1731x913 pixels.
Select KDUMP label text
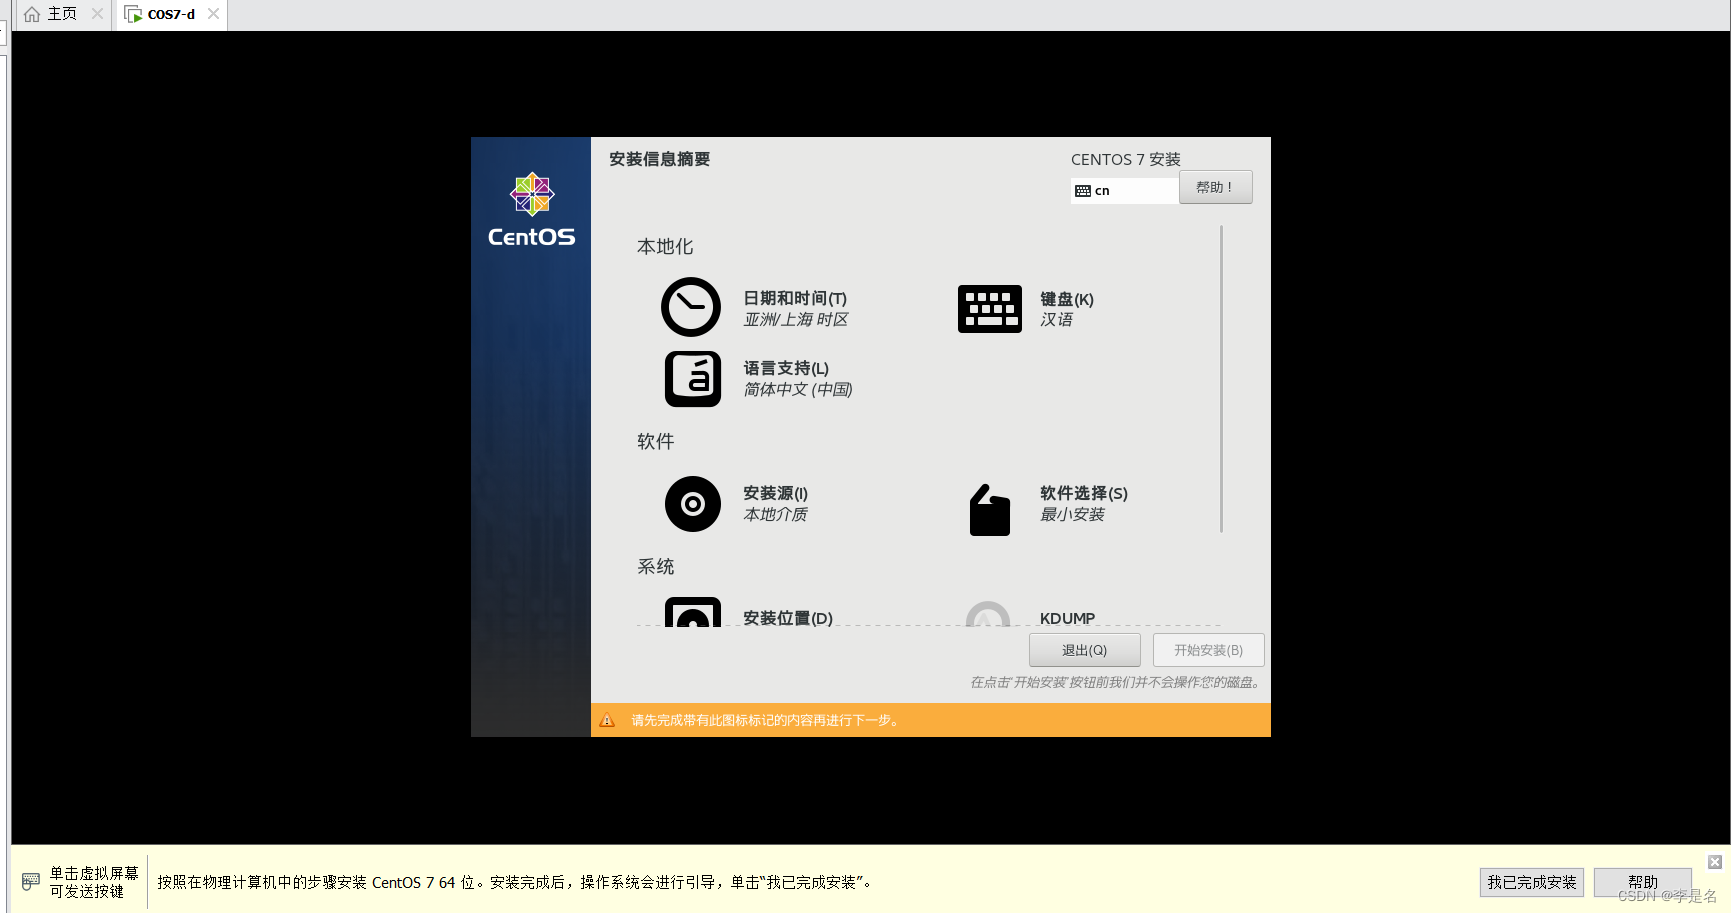click(x=1067, y=618)
